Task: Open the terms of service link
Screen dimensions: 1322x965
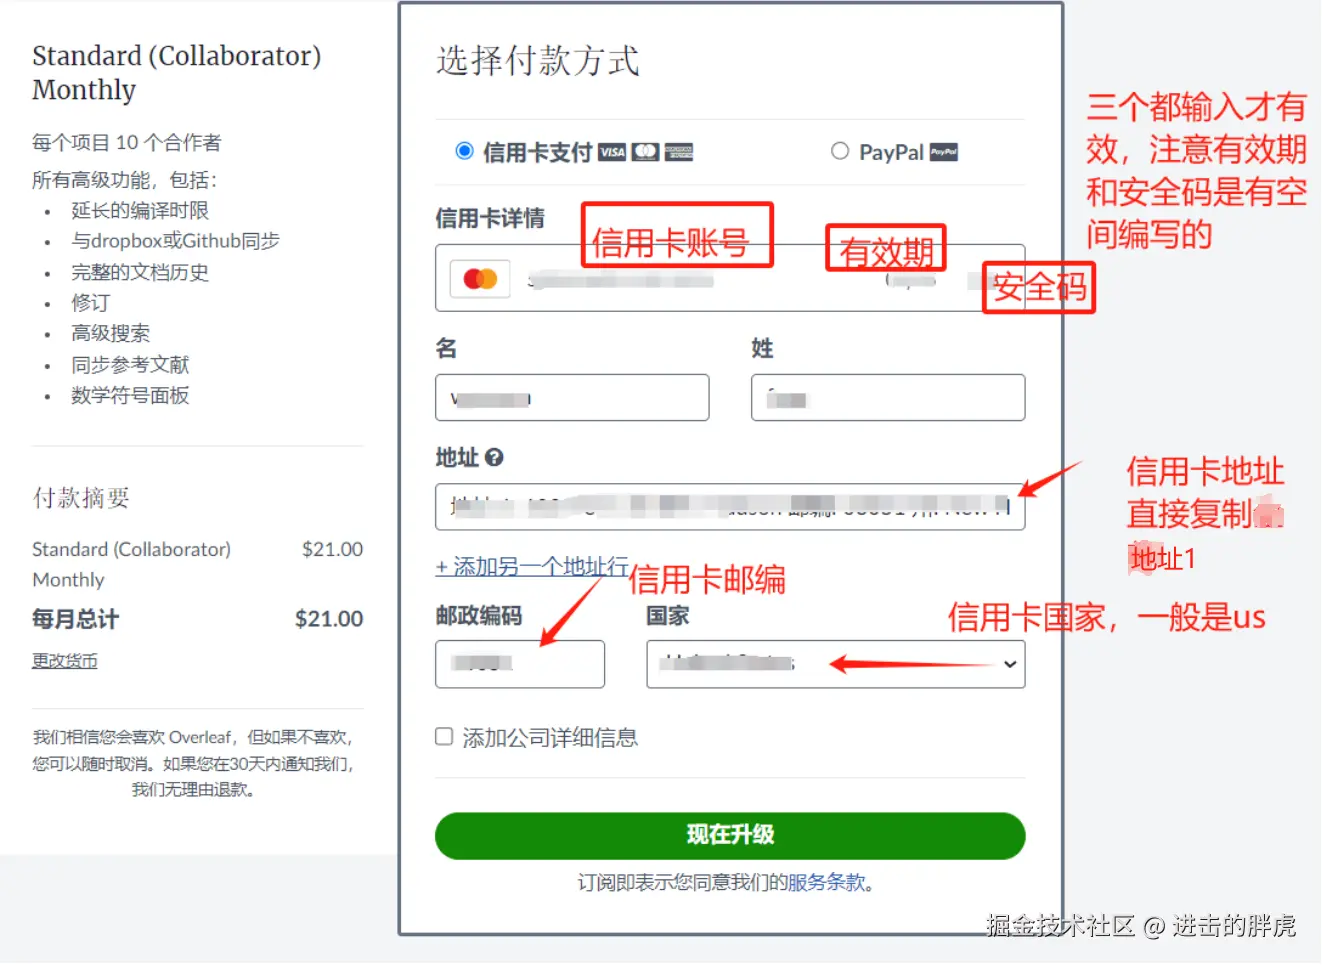Action: pyautogui.click(x=826, y=882)
